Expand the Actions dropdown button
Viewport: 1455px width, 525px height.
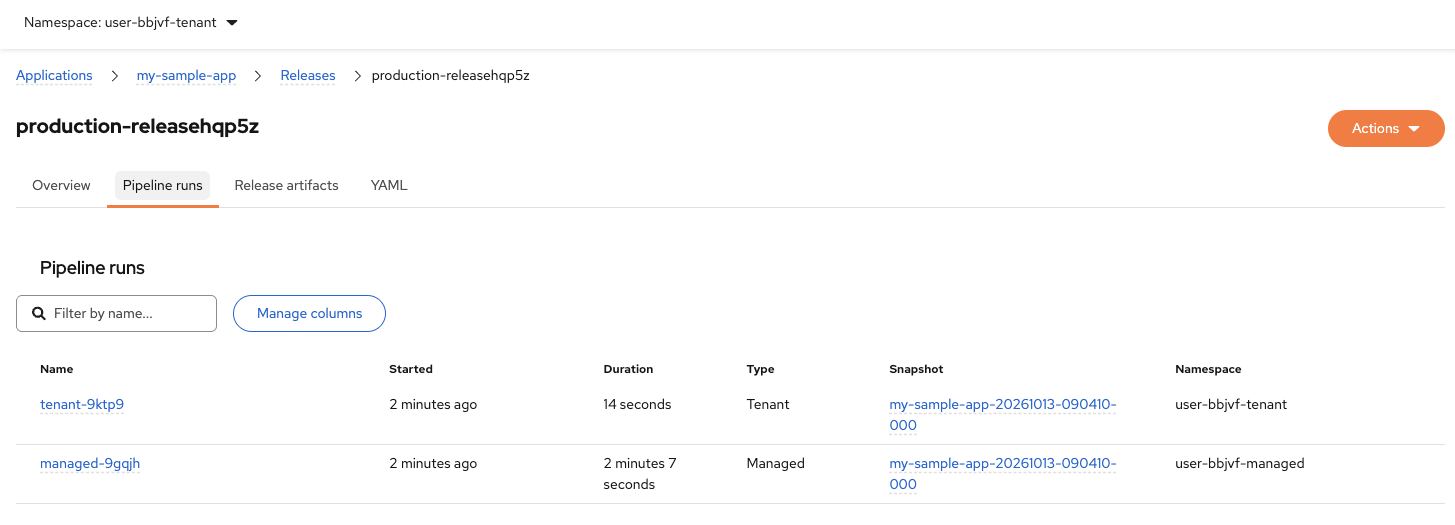coord(1386,128)
